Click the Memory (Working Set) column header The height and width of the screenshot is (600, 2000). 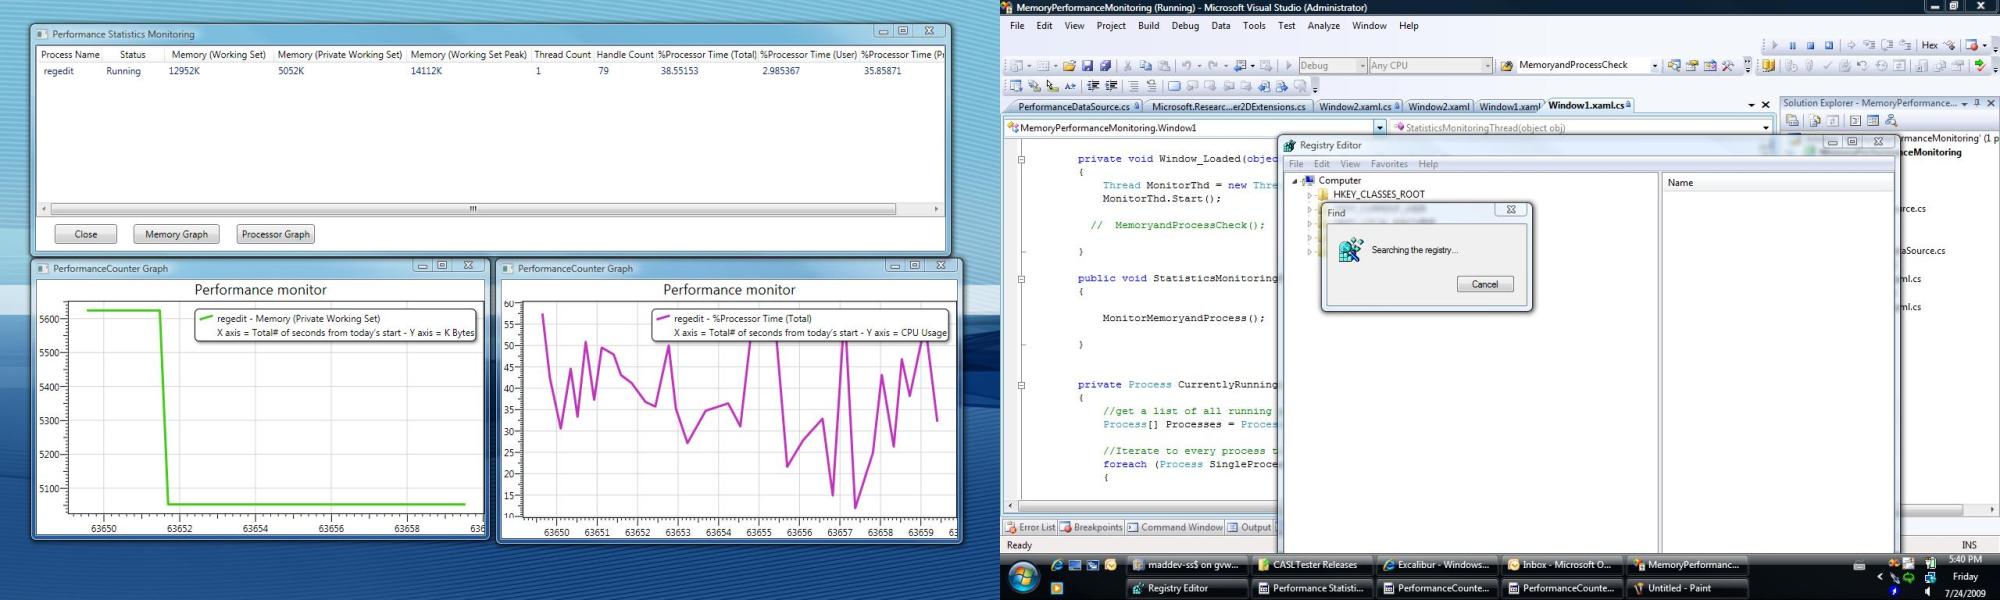click(x=219, y=55)
